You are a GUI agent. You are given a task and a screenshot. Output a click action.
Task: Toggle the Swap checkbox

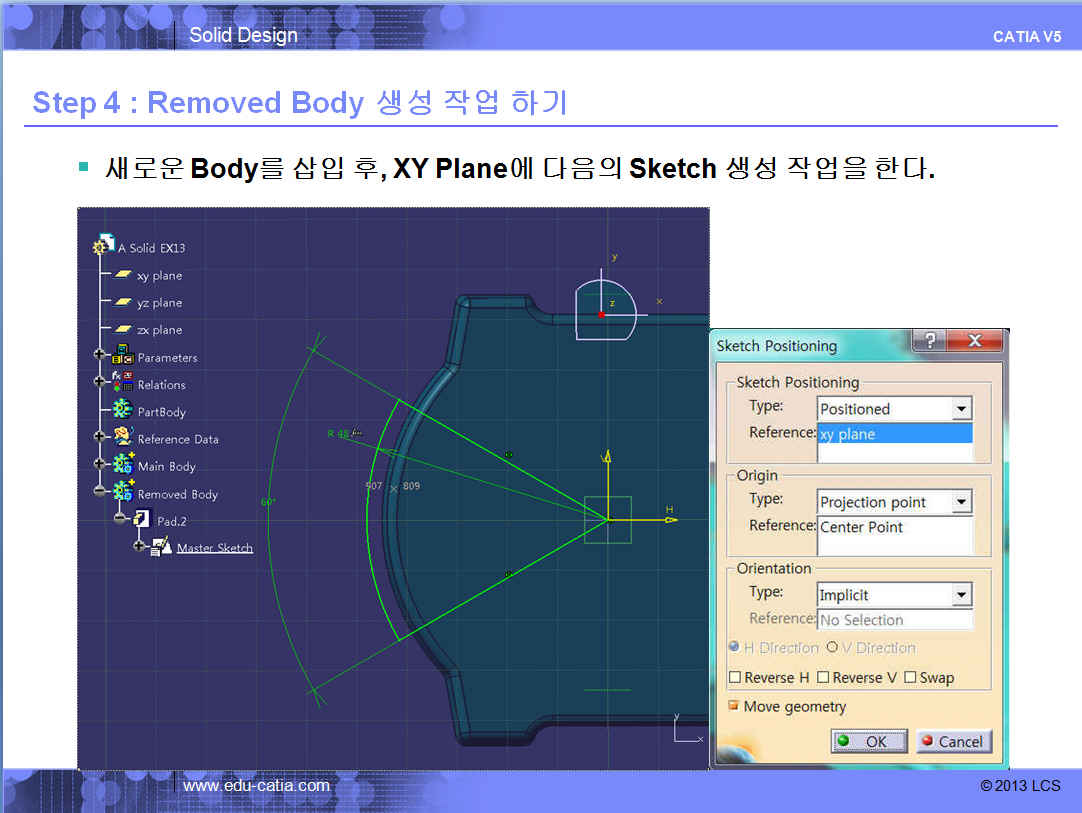pyautogui.click(x=910, y=678)
